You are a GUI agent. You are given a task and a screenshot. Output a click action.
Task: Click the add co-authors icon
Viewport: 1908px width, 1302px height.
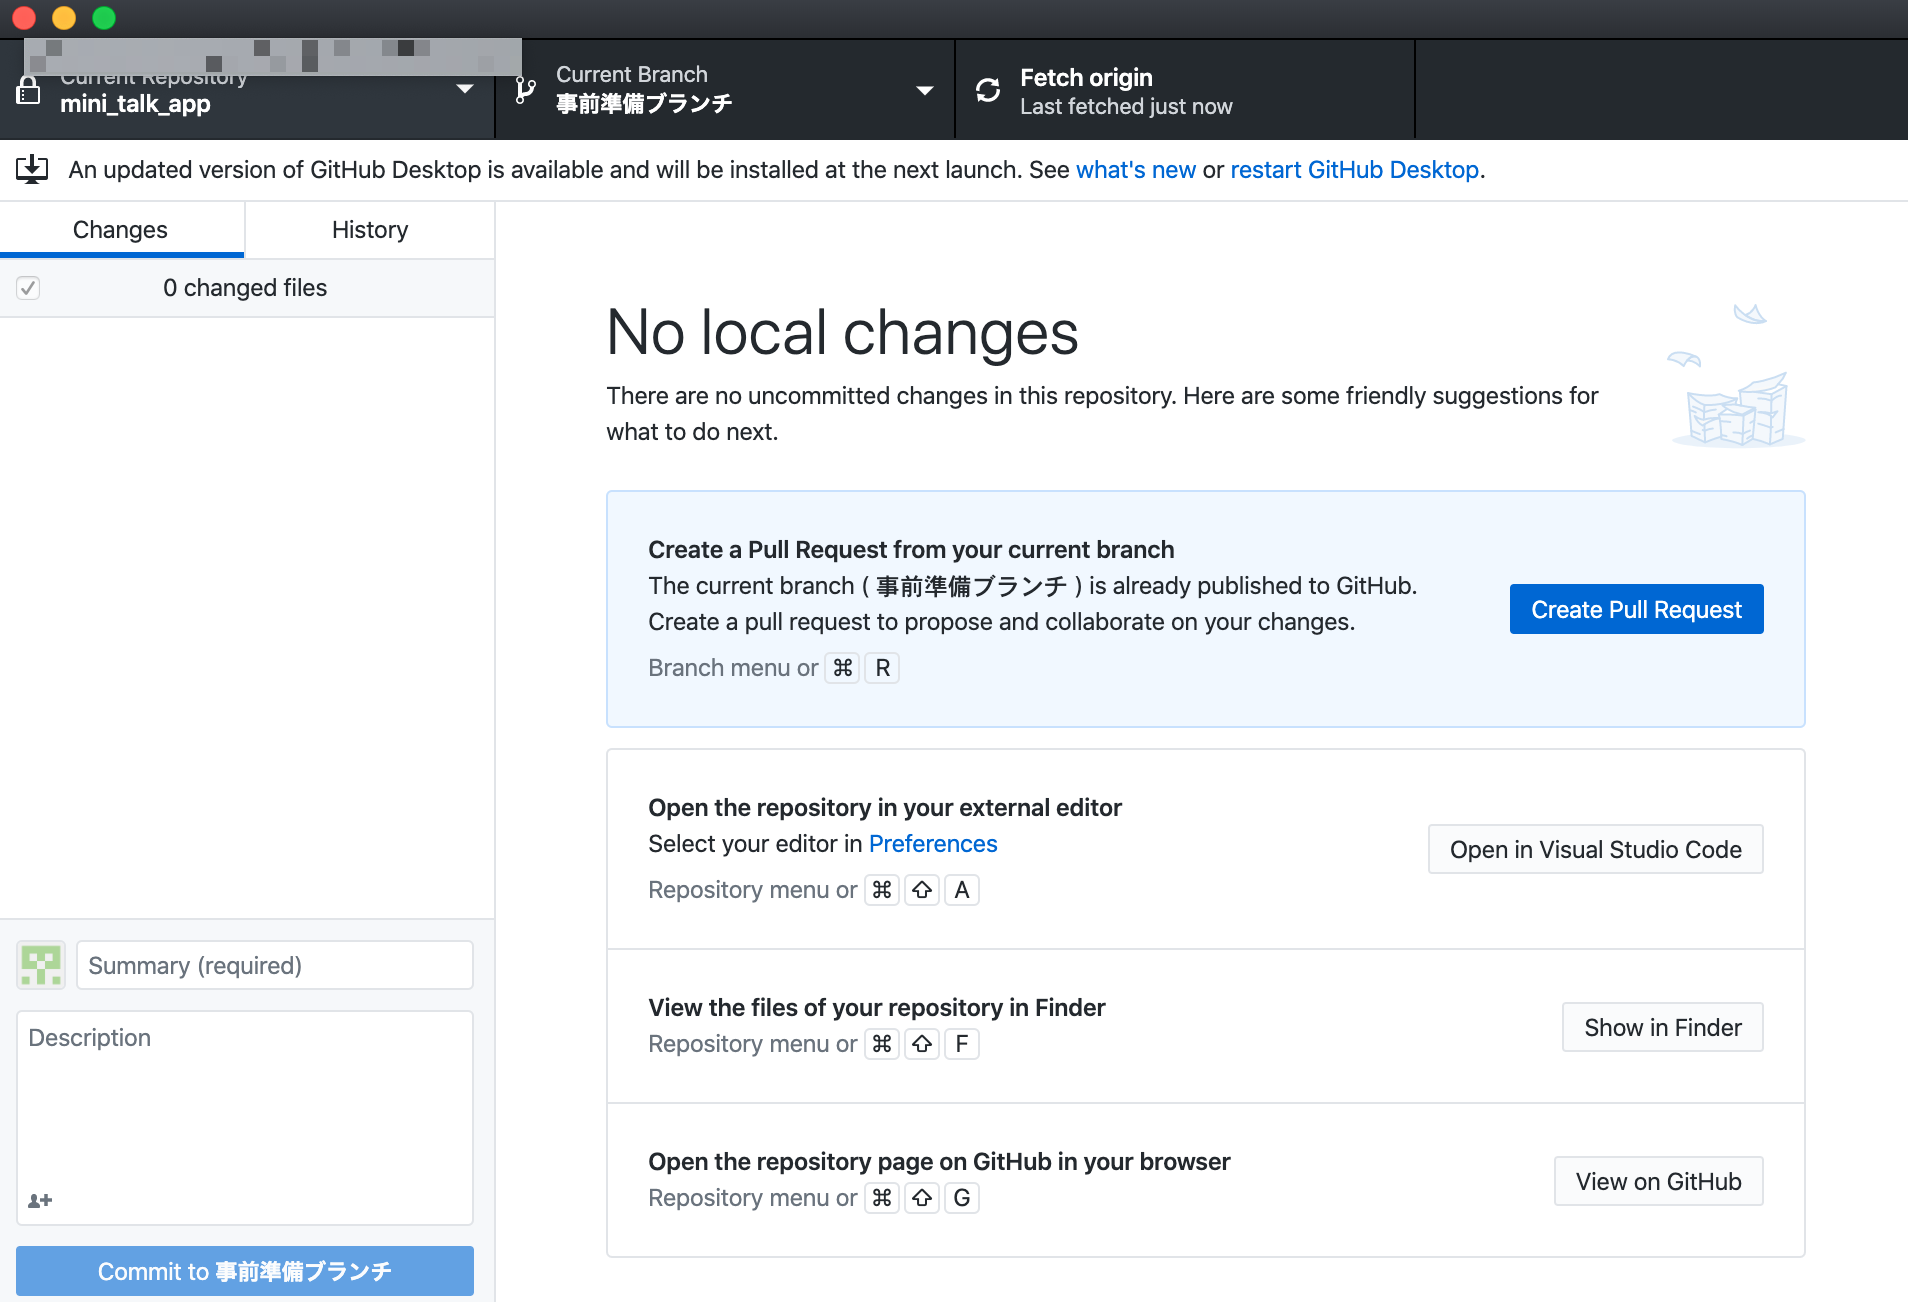point(40,1200)
